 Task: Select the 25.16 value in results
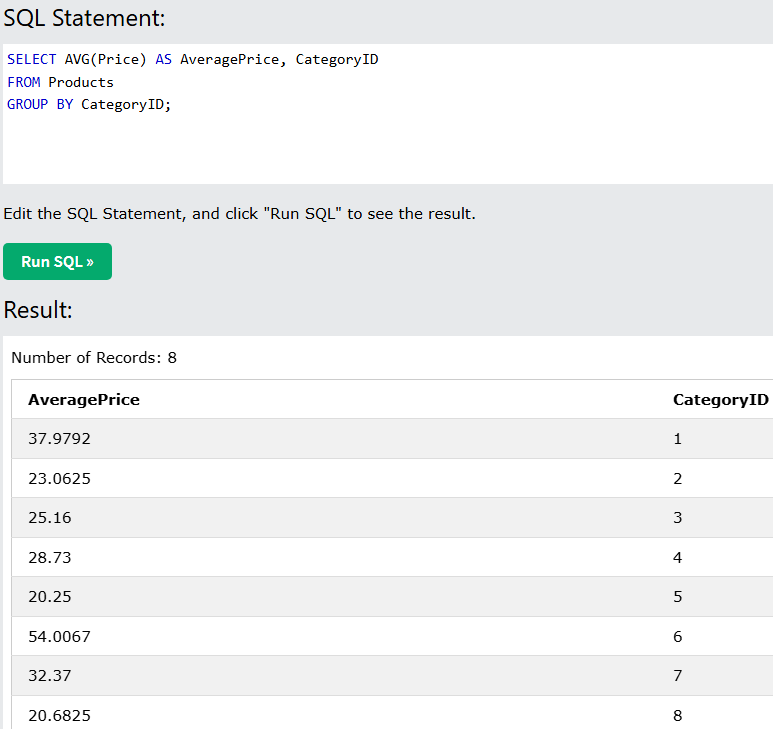(50, 518)
